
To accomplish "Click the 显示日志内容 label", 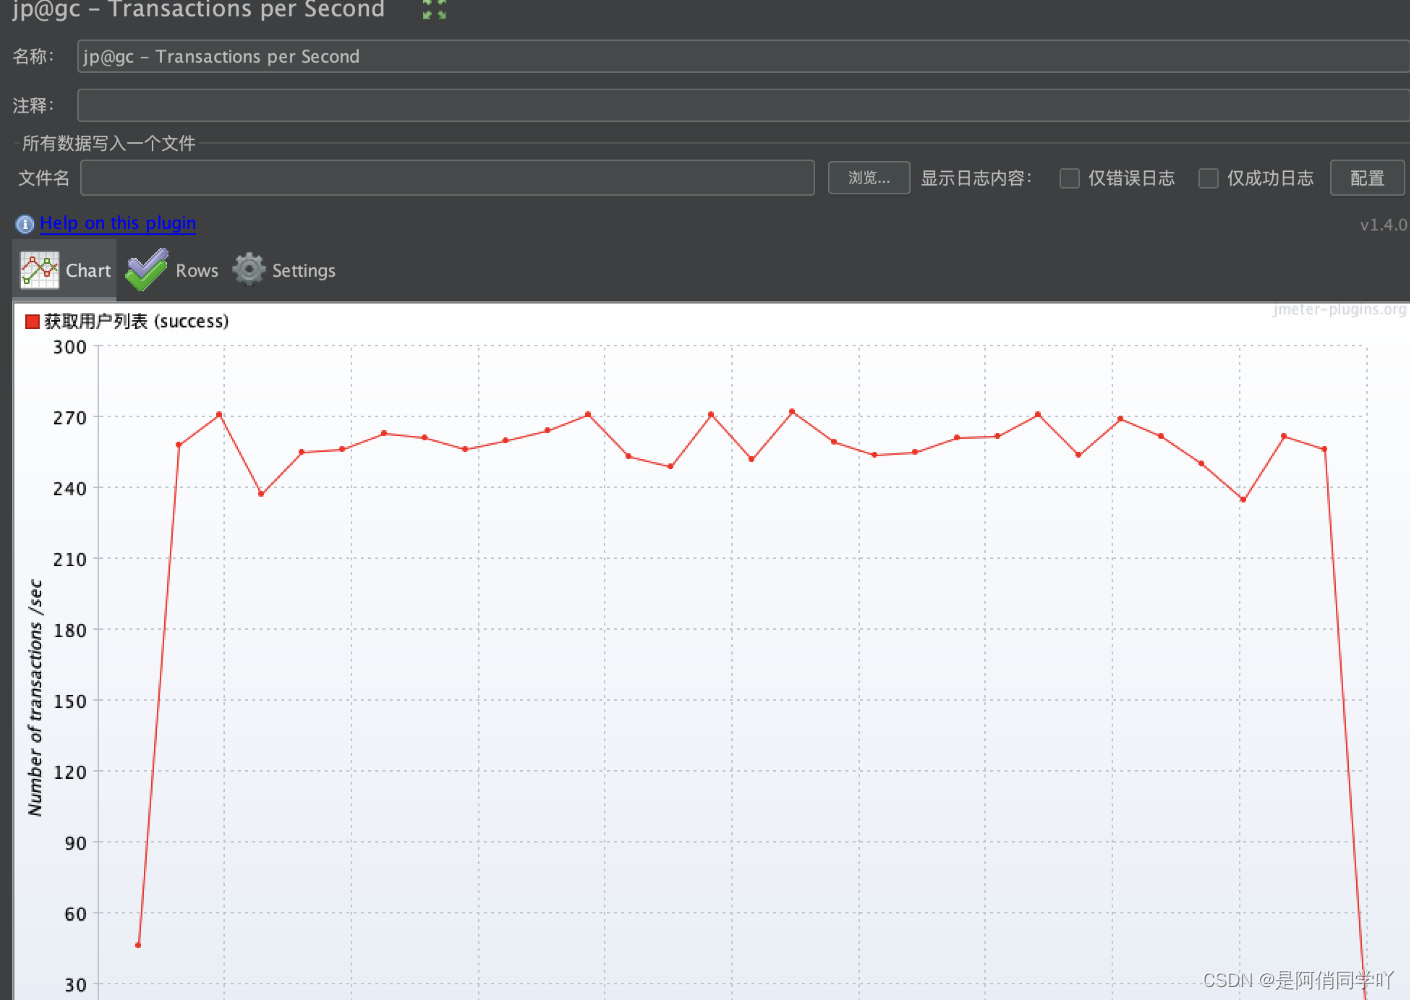I will click(976, 178).
